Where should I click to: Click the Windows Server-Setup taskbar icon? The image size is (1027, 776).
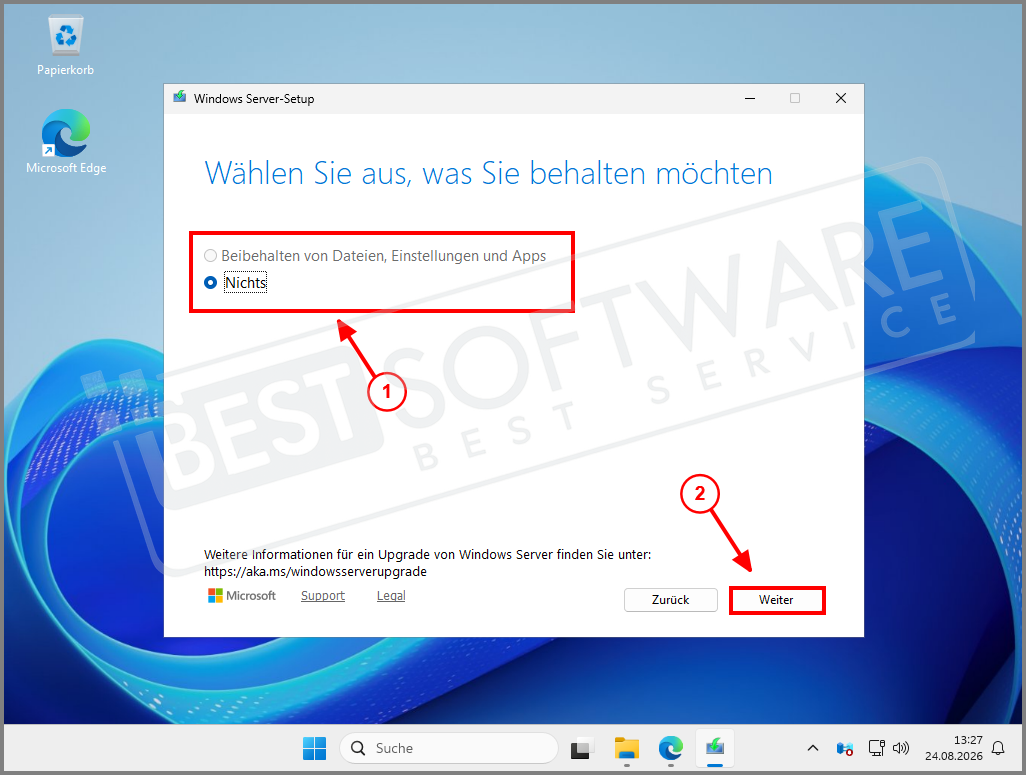[715, 748]
